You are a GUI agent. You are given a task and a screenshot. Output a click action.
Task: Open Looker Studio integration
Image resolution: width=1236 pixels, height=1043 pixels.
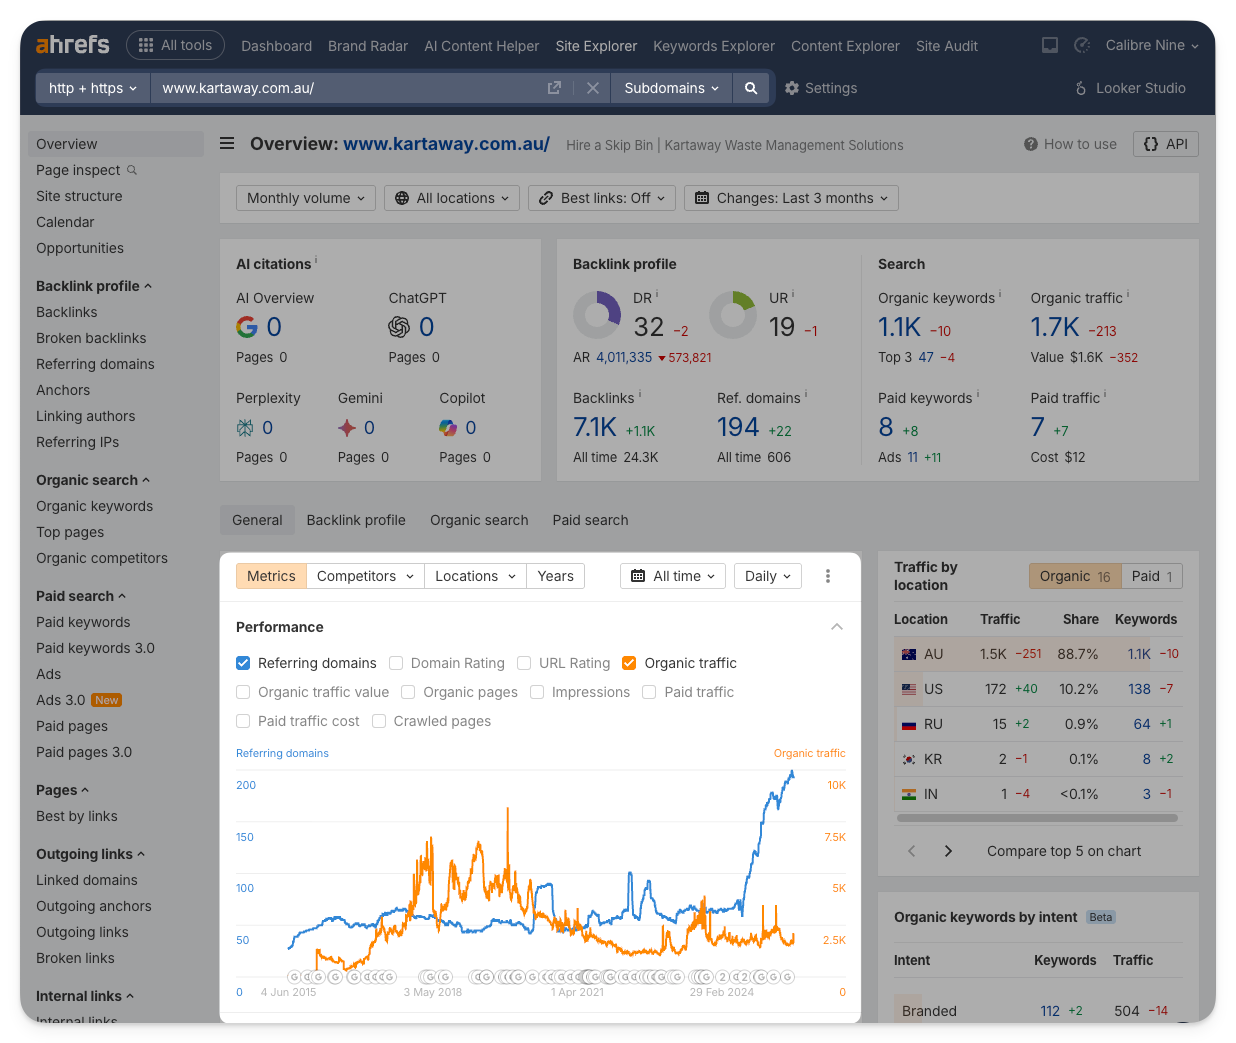pyautogui.click(x=1130, y=88)
